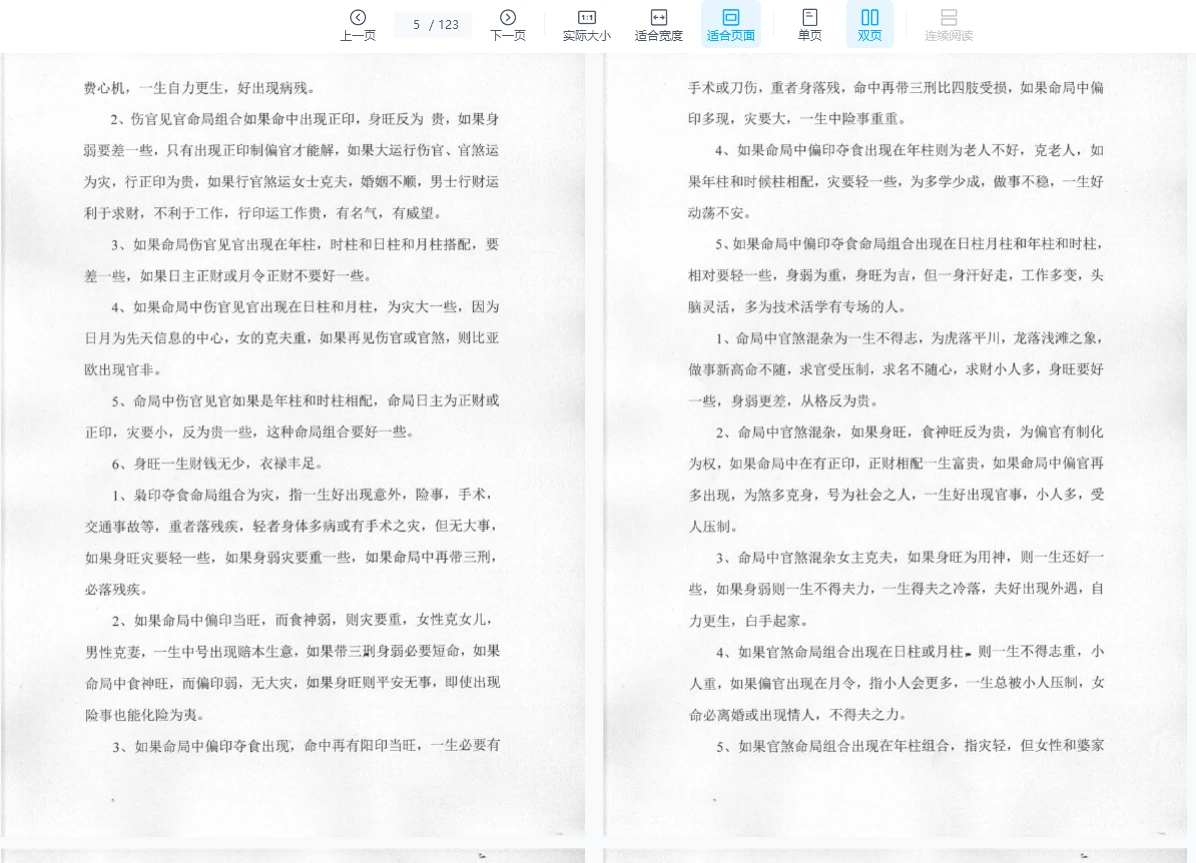Screen dimensions: 1196x863
Task: Click text '费心机，一生自力更生'
Action: (x=153, y=88)
